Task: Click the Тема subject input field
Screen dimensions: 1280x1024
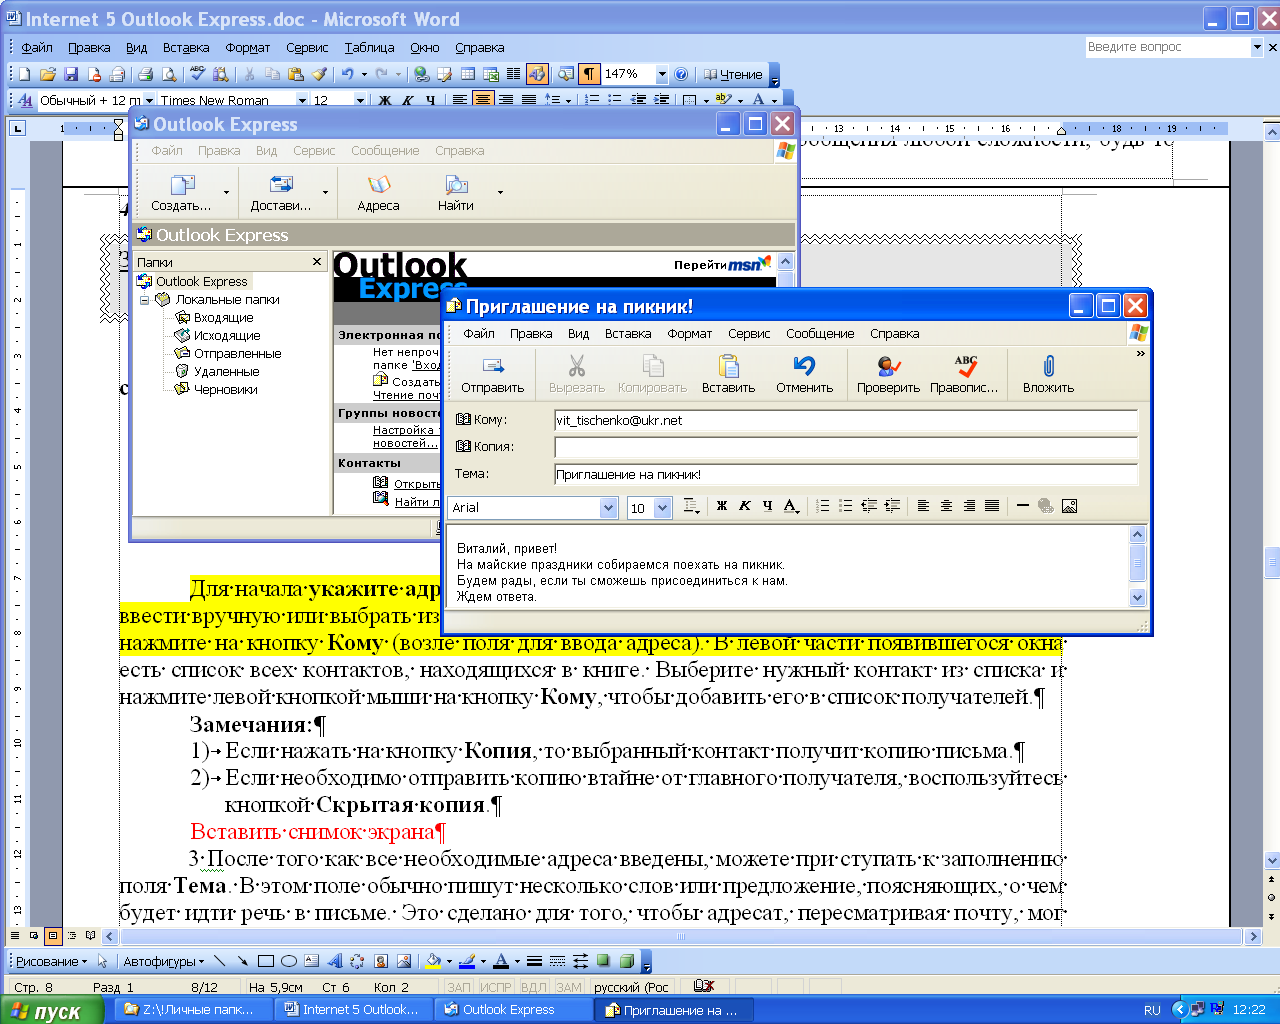Action: pos(846,474)
